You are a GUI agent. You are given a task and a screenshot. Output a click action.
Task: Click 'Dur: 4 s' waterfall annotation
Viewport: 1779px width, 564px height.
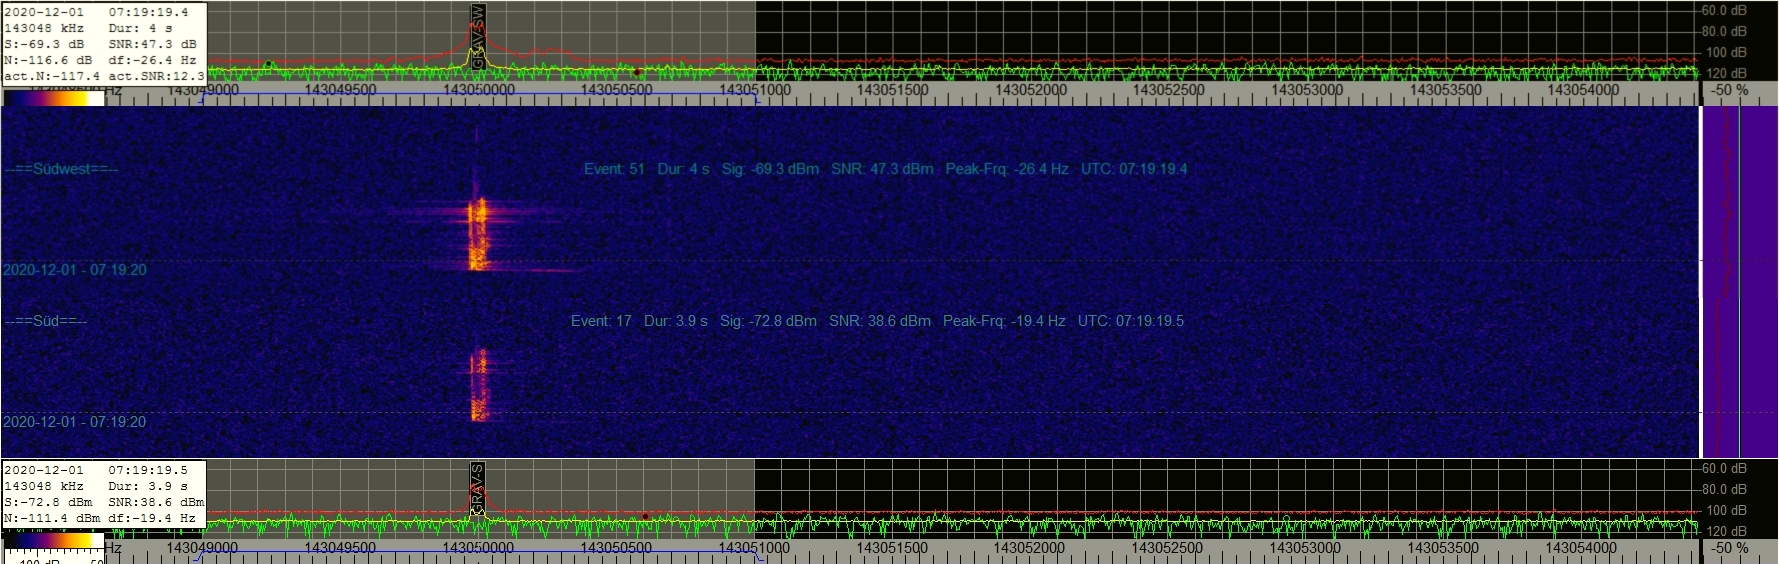(683, 169)
